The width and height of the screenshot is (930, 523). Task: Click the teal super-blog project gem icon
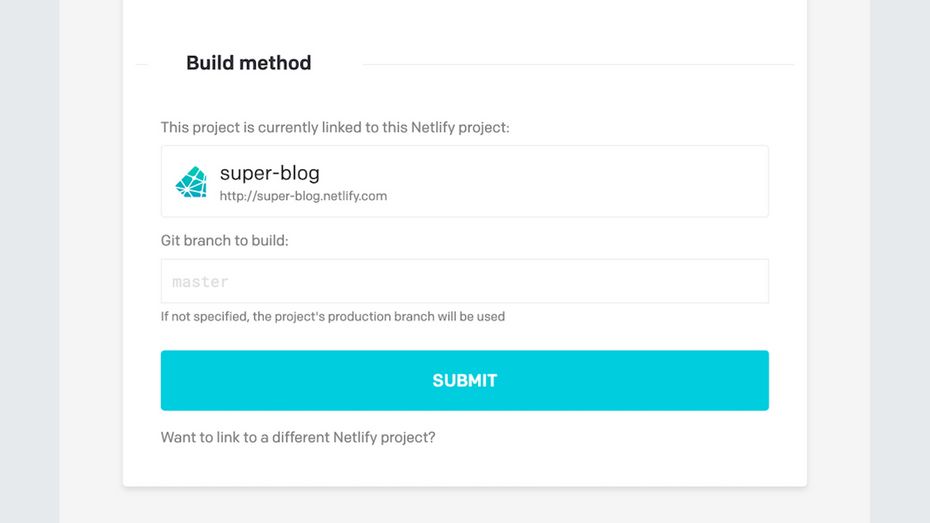point(191,182)
